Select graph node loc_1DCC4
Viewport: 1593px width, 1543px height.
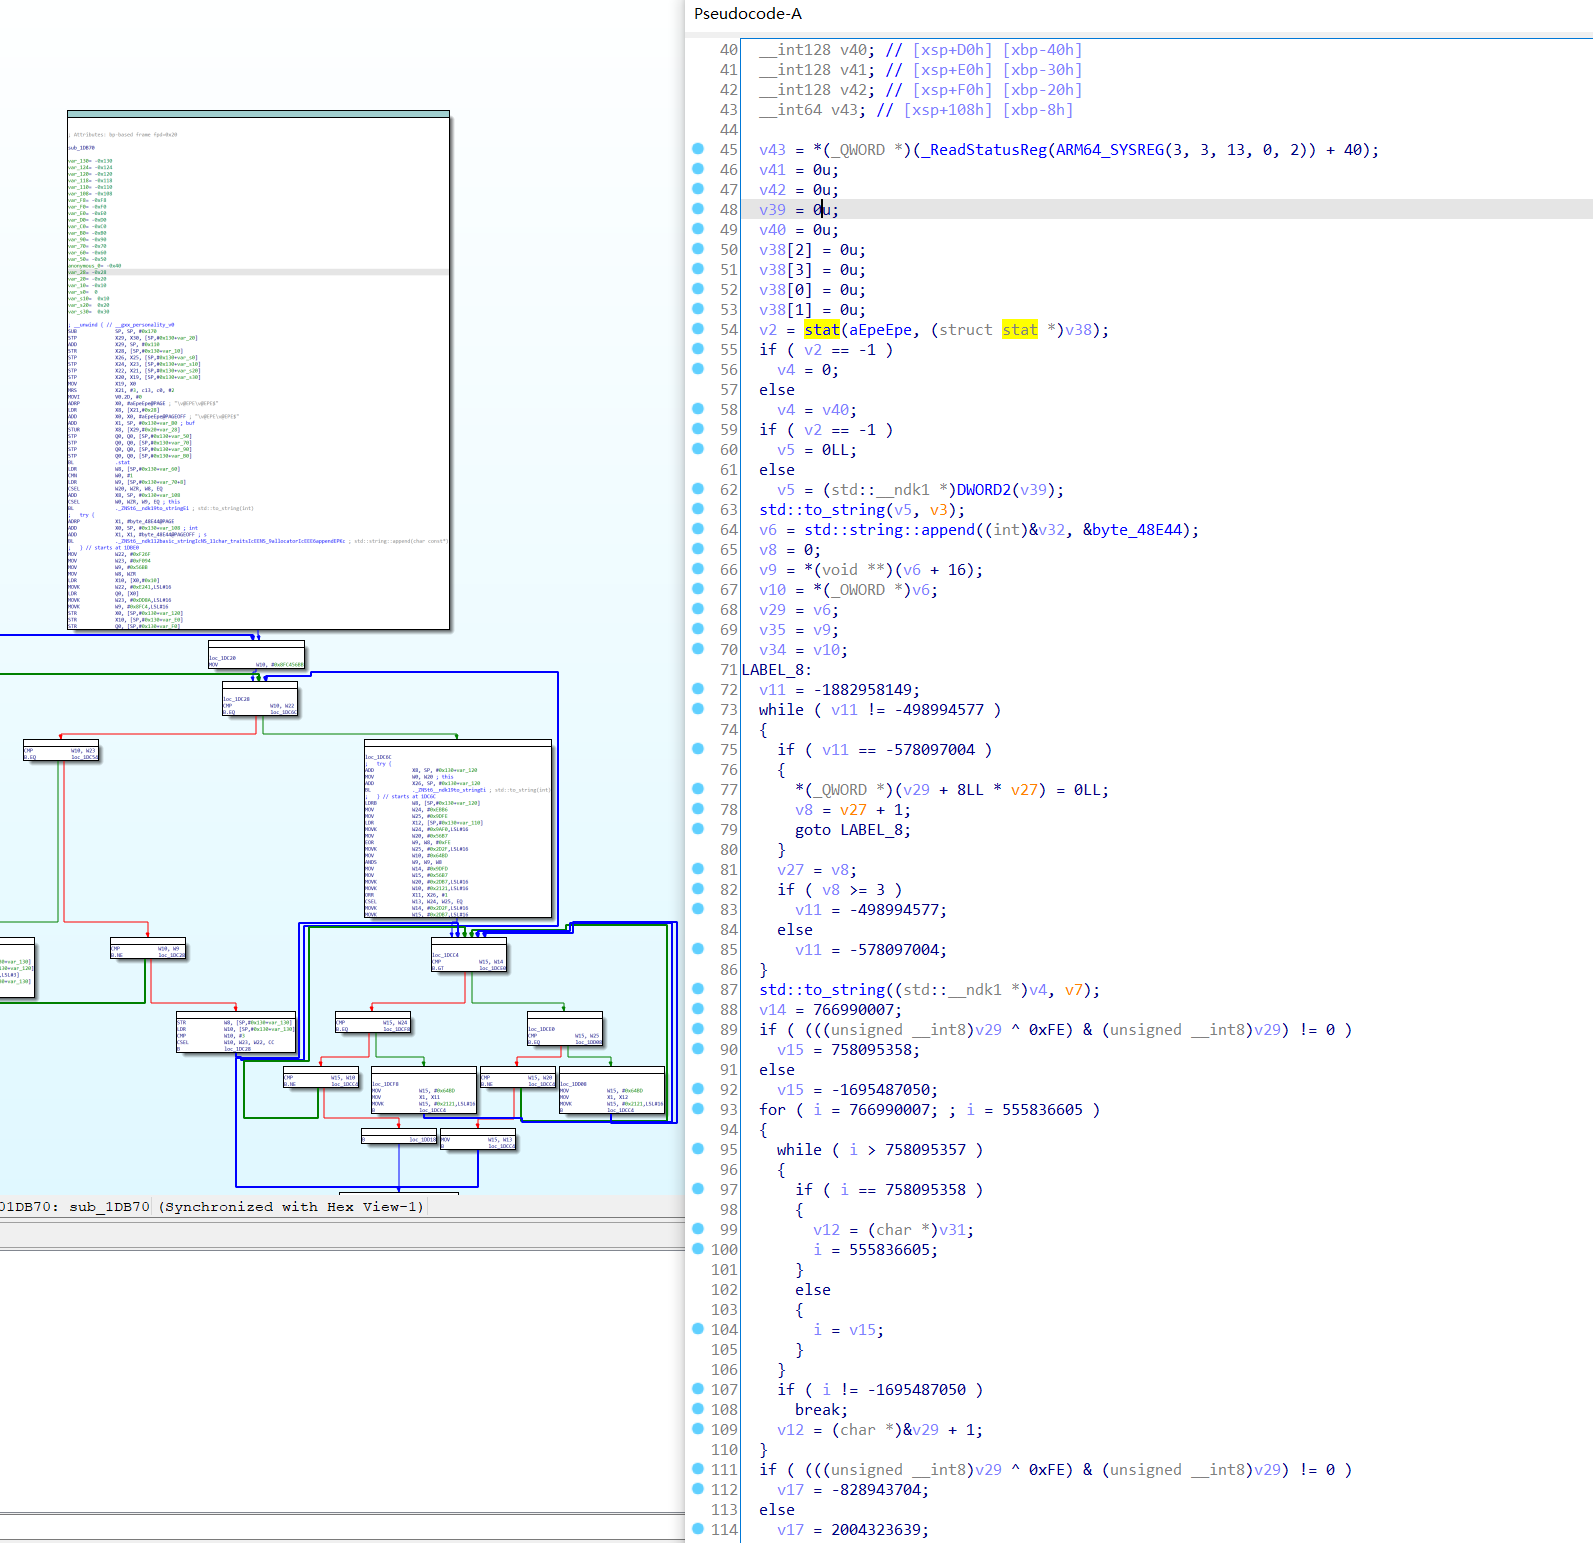[x=469, y=955]
